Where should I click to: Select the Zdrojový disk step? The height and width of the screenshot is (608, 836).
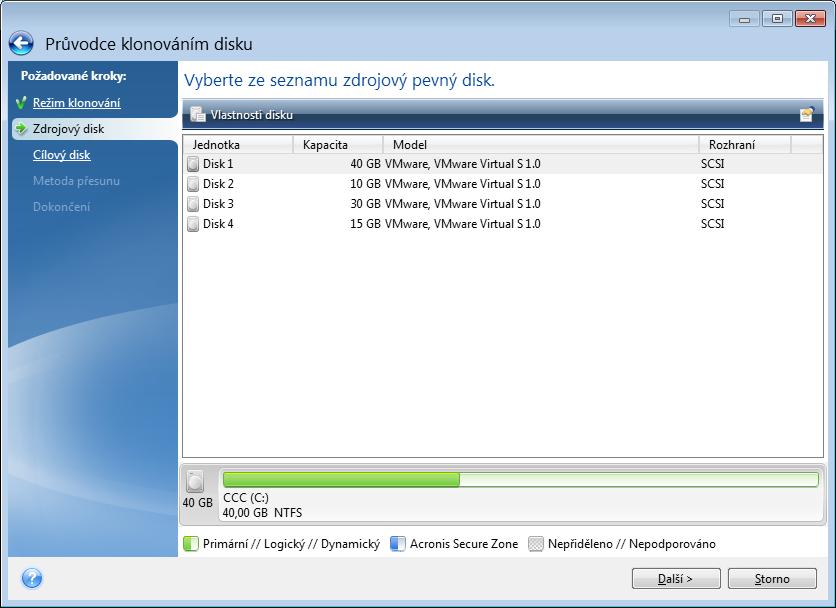[68, 129]
